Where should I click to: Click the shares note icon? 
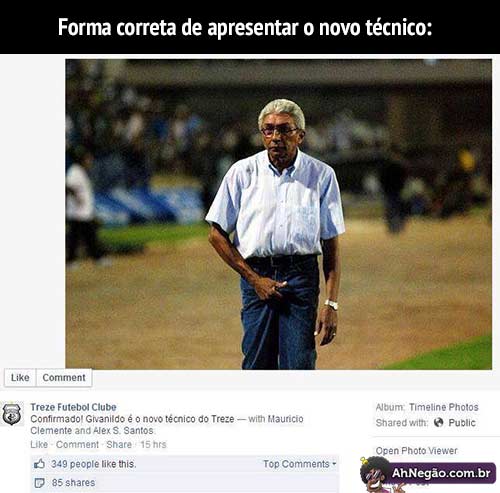click(40, 482)
